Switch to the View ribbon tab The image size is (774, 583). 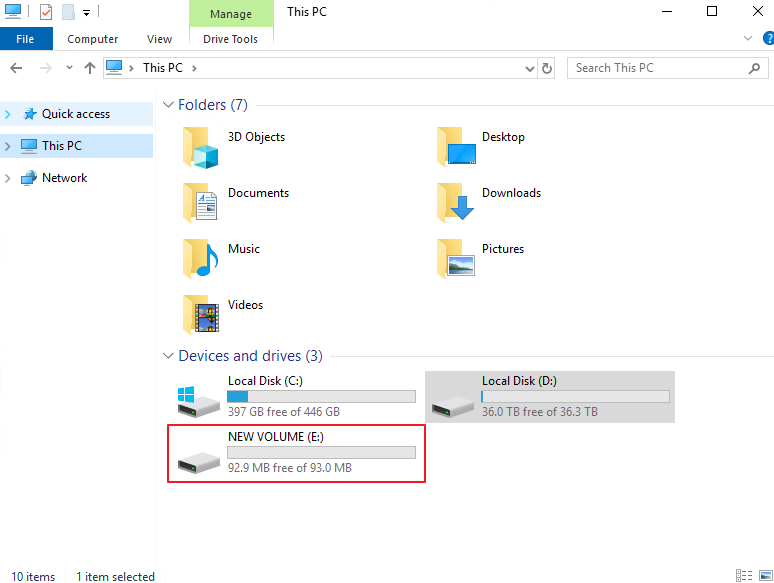click(159, 39)
